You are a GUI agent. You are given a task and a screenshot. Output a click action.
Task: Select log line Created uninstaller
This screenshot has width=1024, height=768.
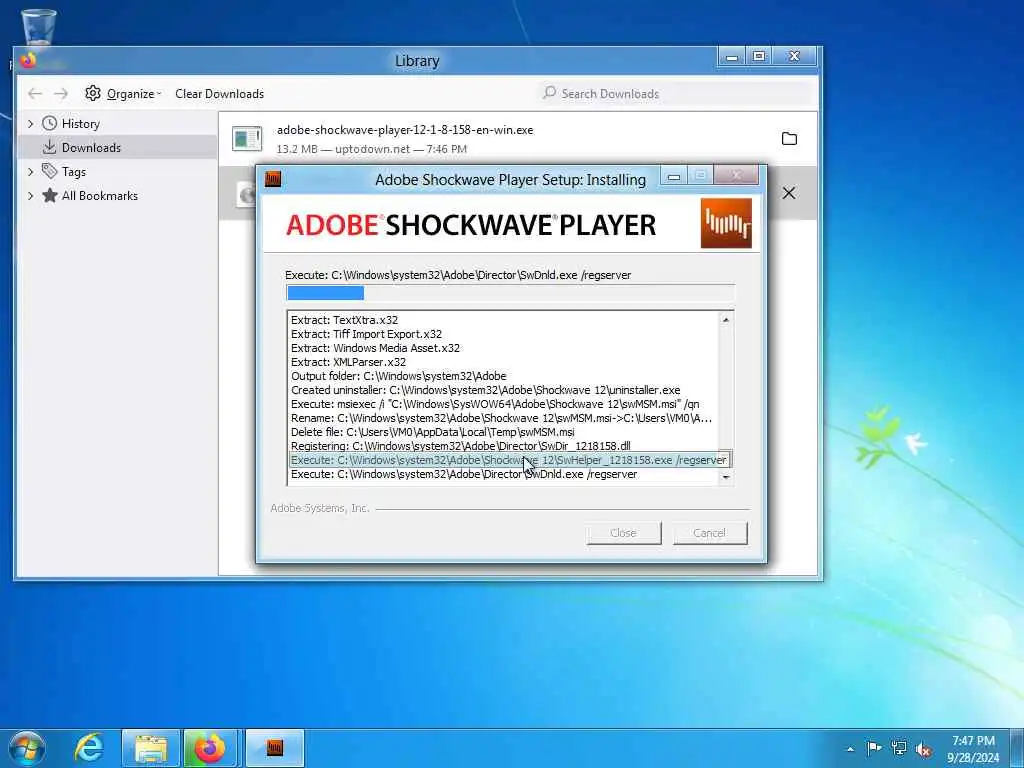tap(485, 390)
